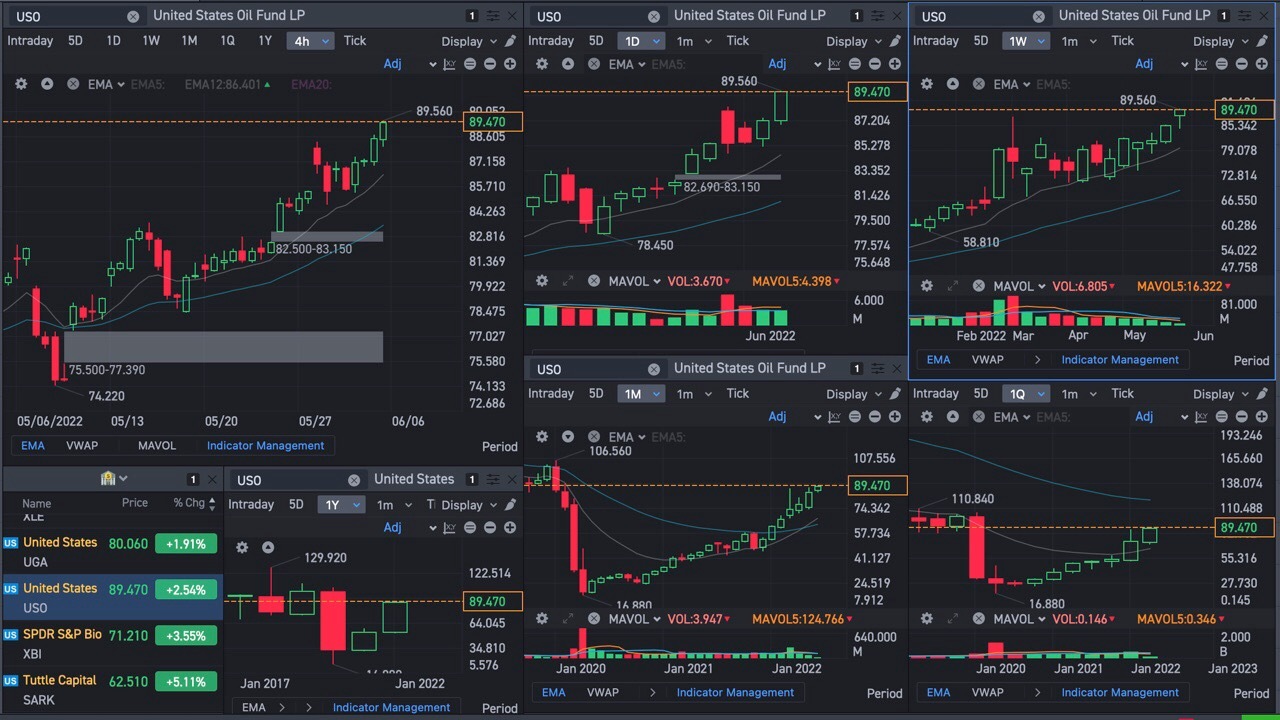Open the watchlist selector dropdown with bank icon

coord(114,479)
